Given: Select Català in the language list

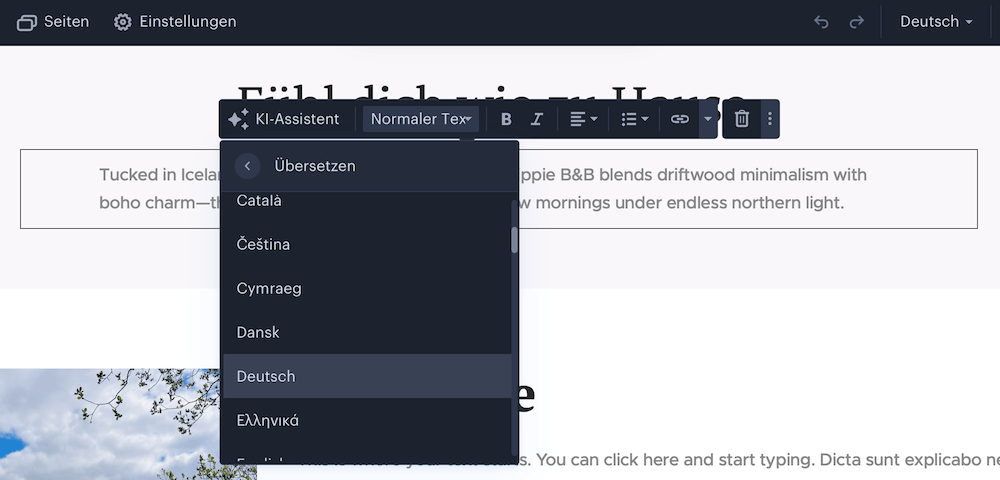Looking at the screenshot, I should pos(367,201).
